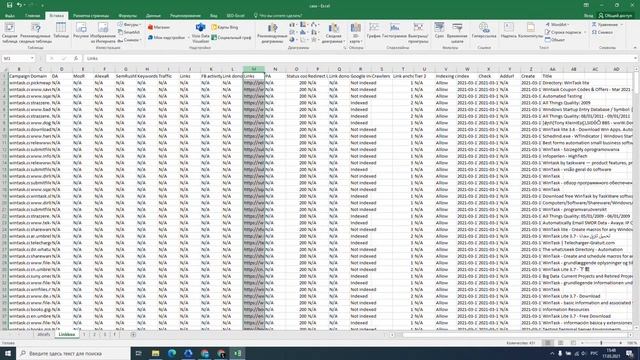Viewport: 640px width, 360px height.
Task: Expand the 3D Map (3D-карта) dropdown
Action: pyautogui.click(x=356, y=33)
